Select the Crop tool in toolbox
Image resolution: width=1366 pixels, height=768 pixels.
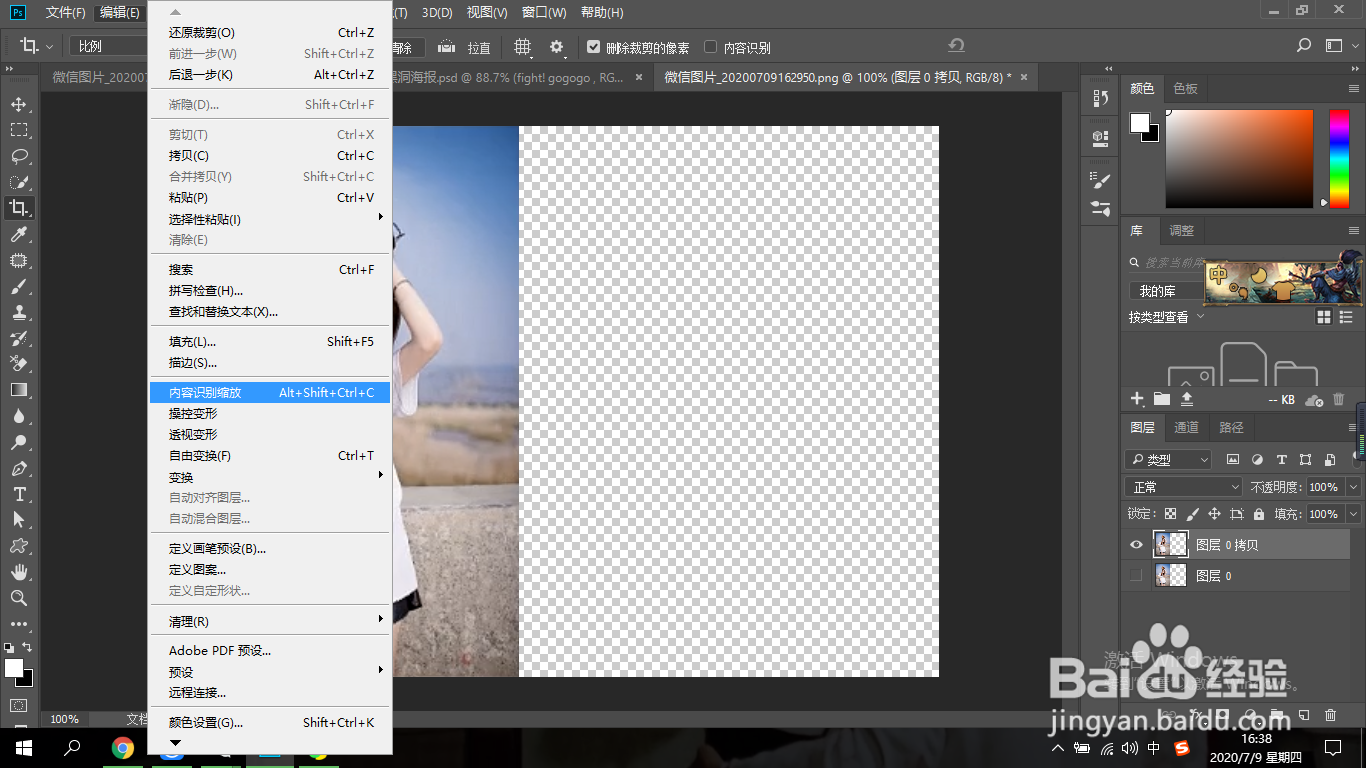[19, 208]
